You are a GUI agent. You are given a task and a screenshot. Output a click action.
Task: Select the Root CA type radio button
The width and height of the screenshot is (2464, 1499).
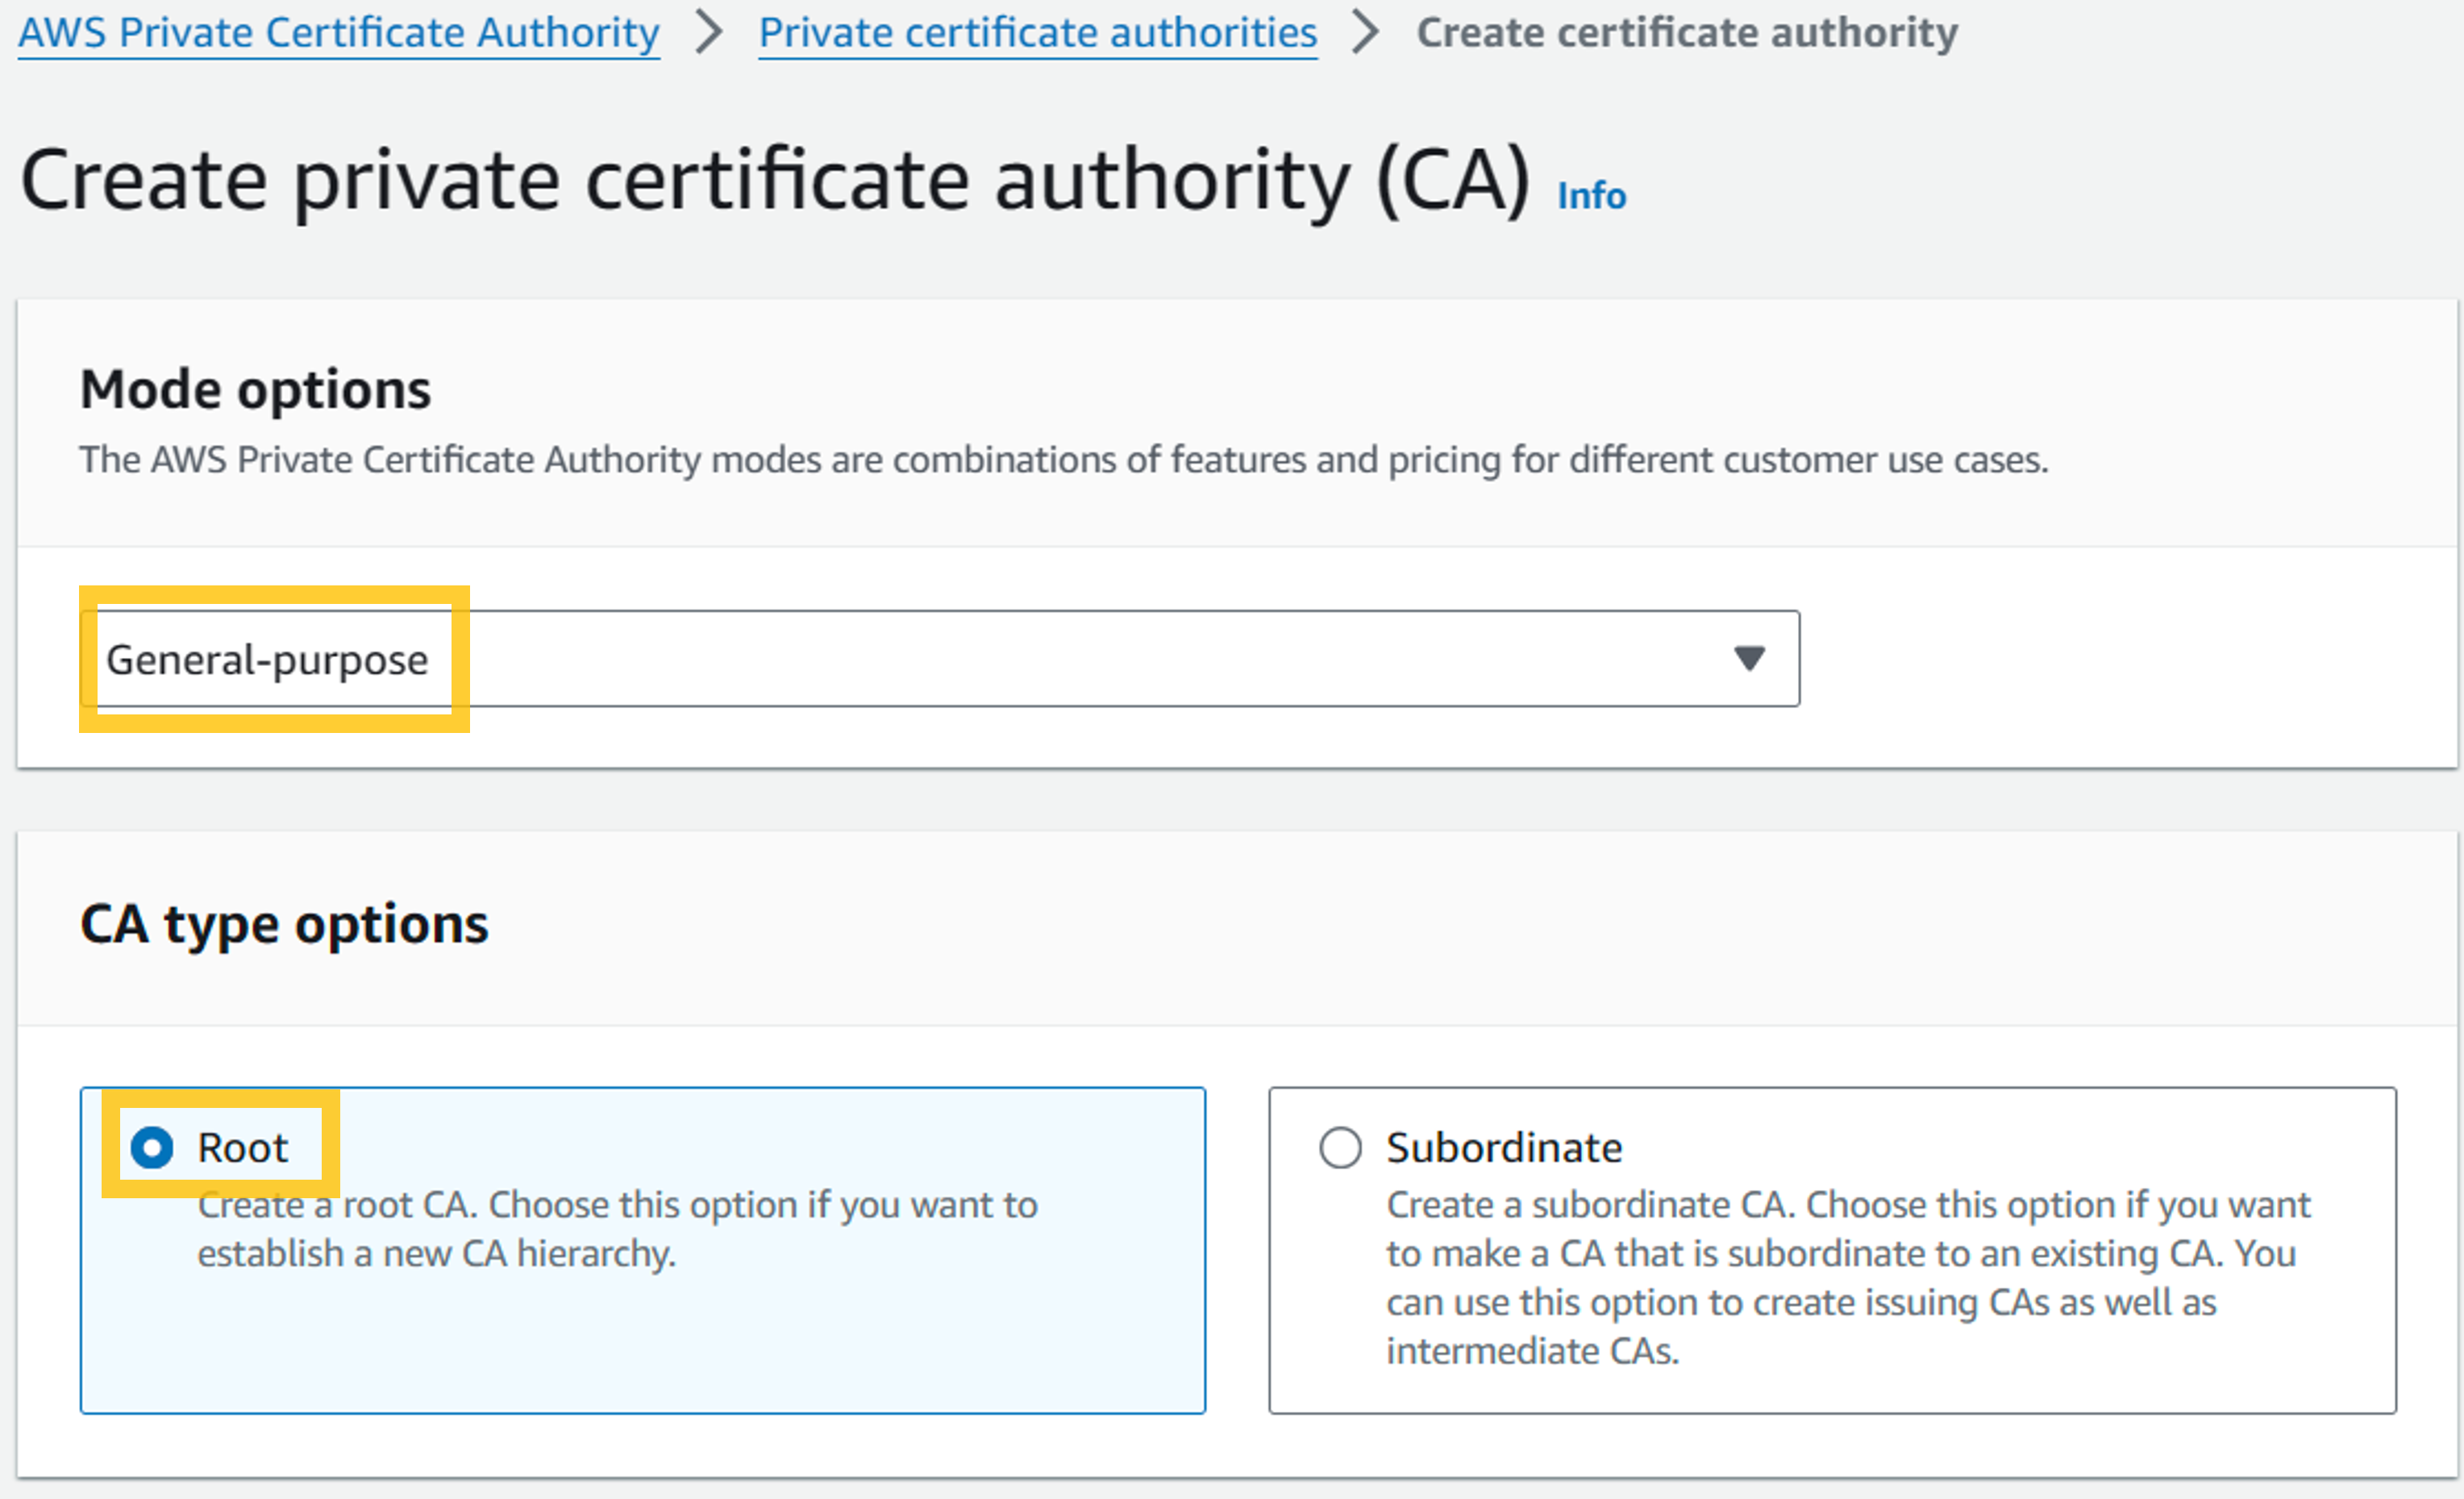point(152,1147)
